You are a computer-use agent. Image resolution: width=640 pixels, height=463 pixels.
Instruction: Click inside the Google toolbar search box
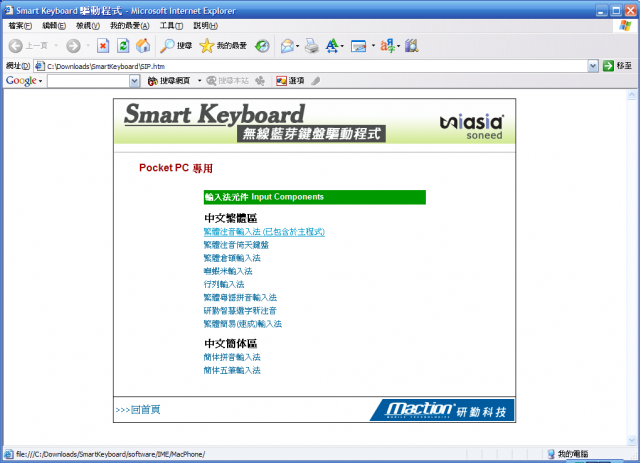click(x=89, y=81)
